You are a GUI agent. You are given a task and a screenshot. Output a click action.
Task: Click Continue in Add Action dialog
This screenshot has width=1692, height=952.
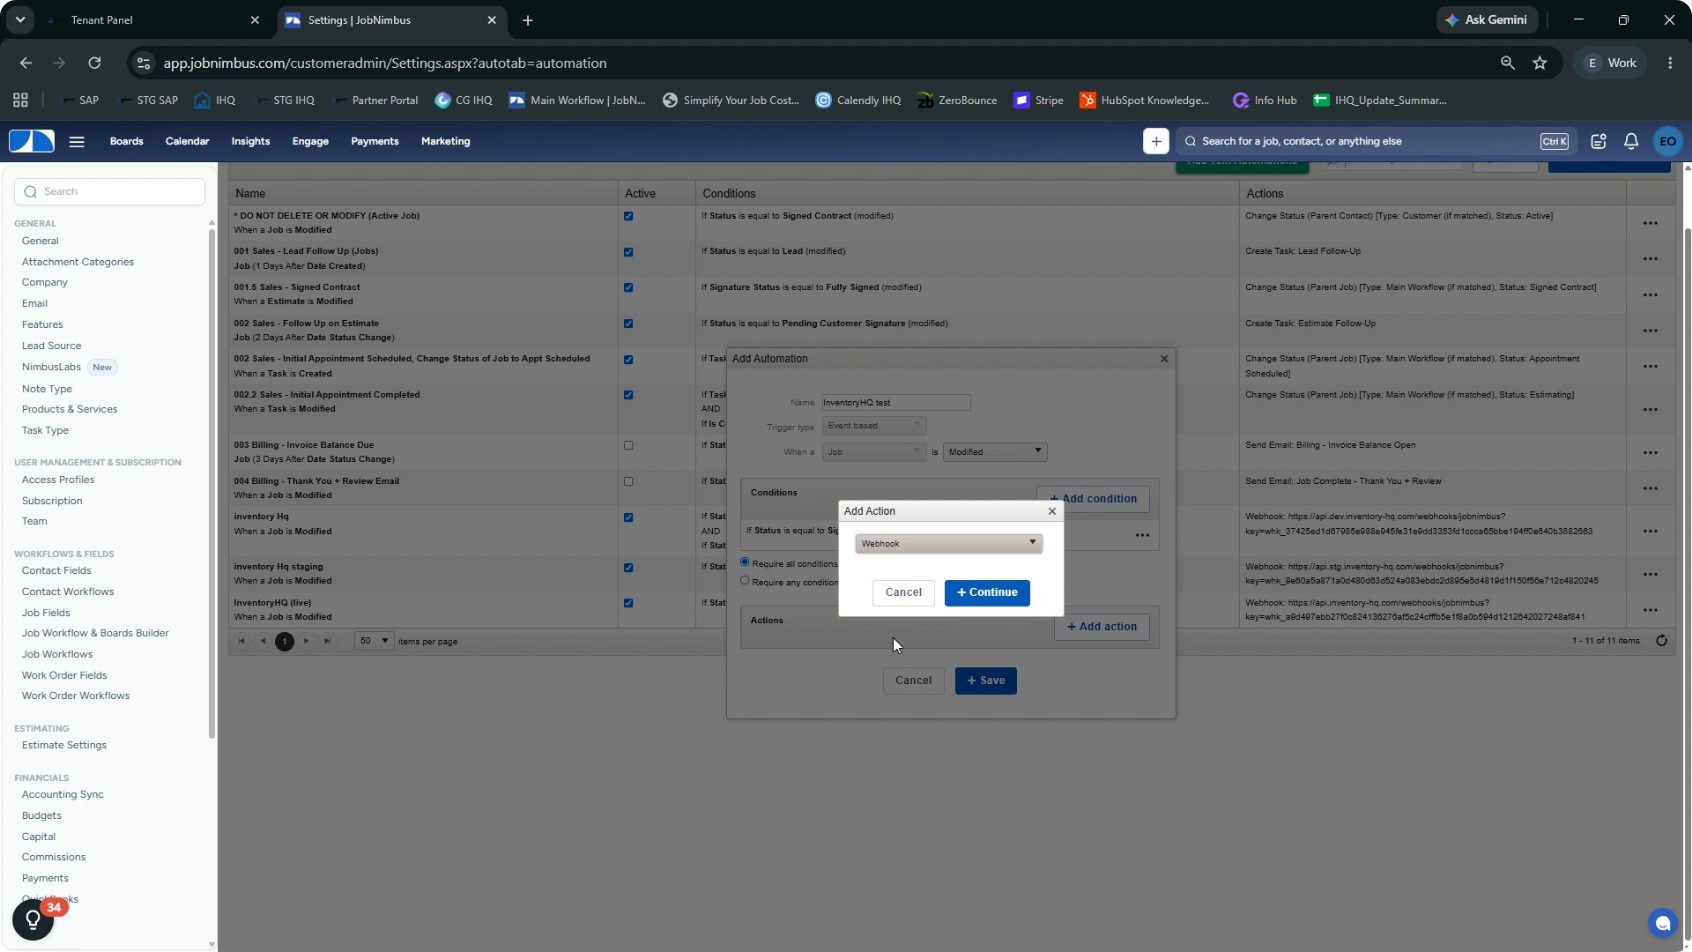pyautogui.click(x=987, y=593)
